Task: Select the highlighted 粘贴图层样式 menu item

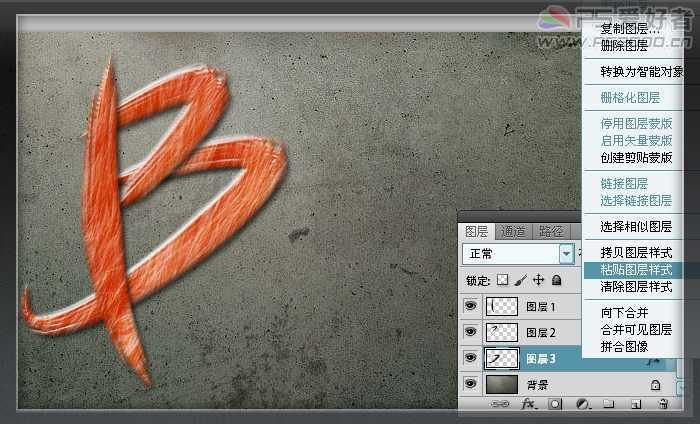Action: coord(636,270)
